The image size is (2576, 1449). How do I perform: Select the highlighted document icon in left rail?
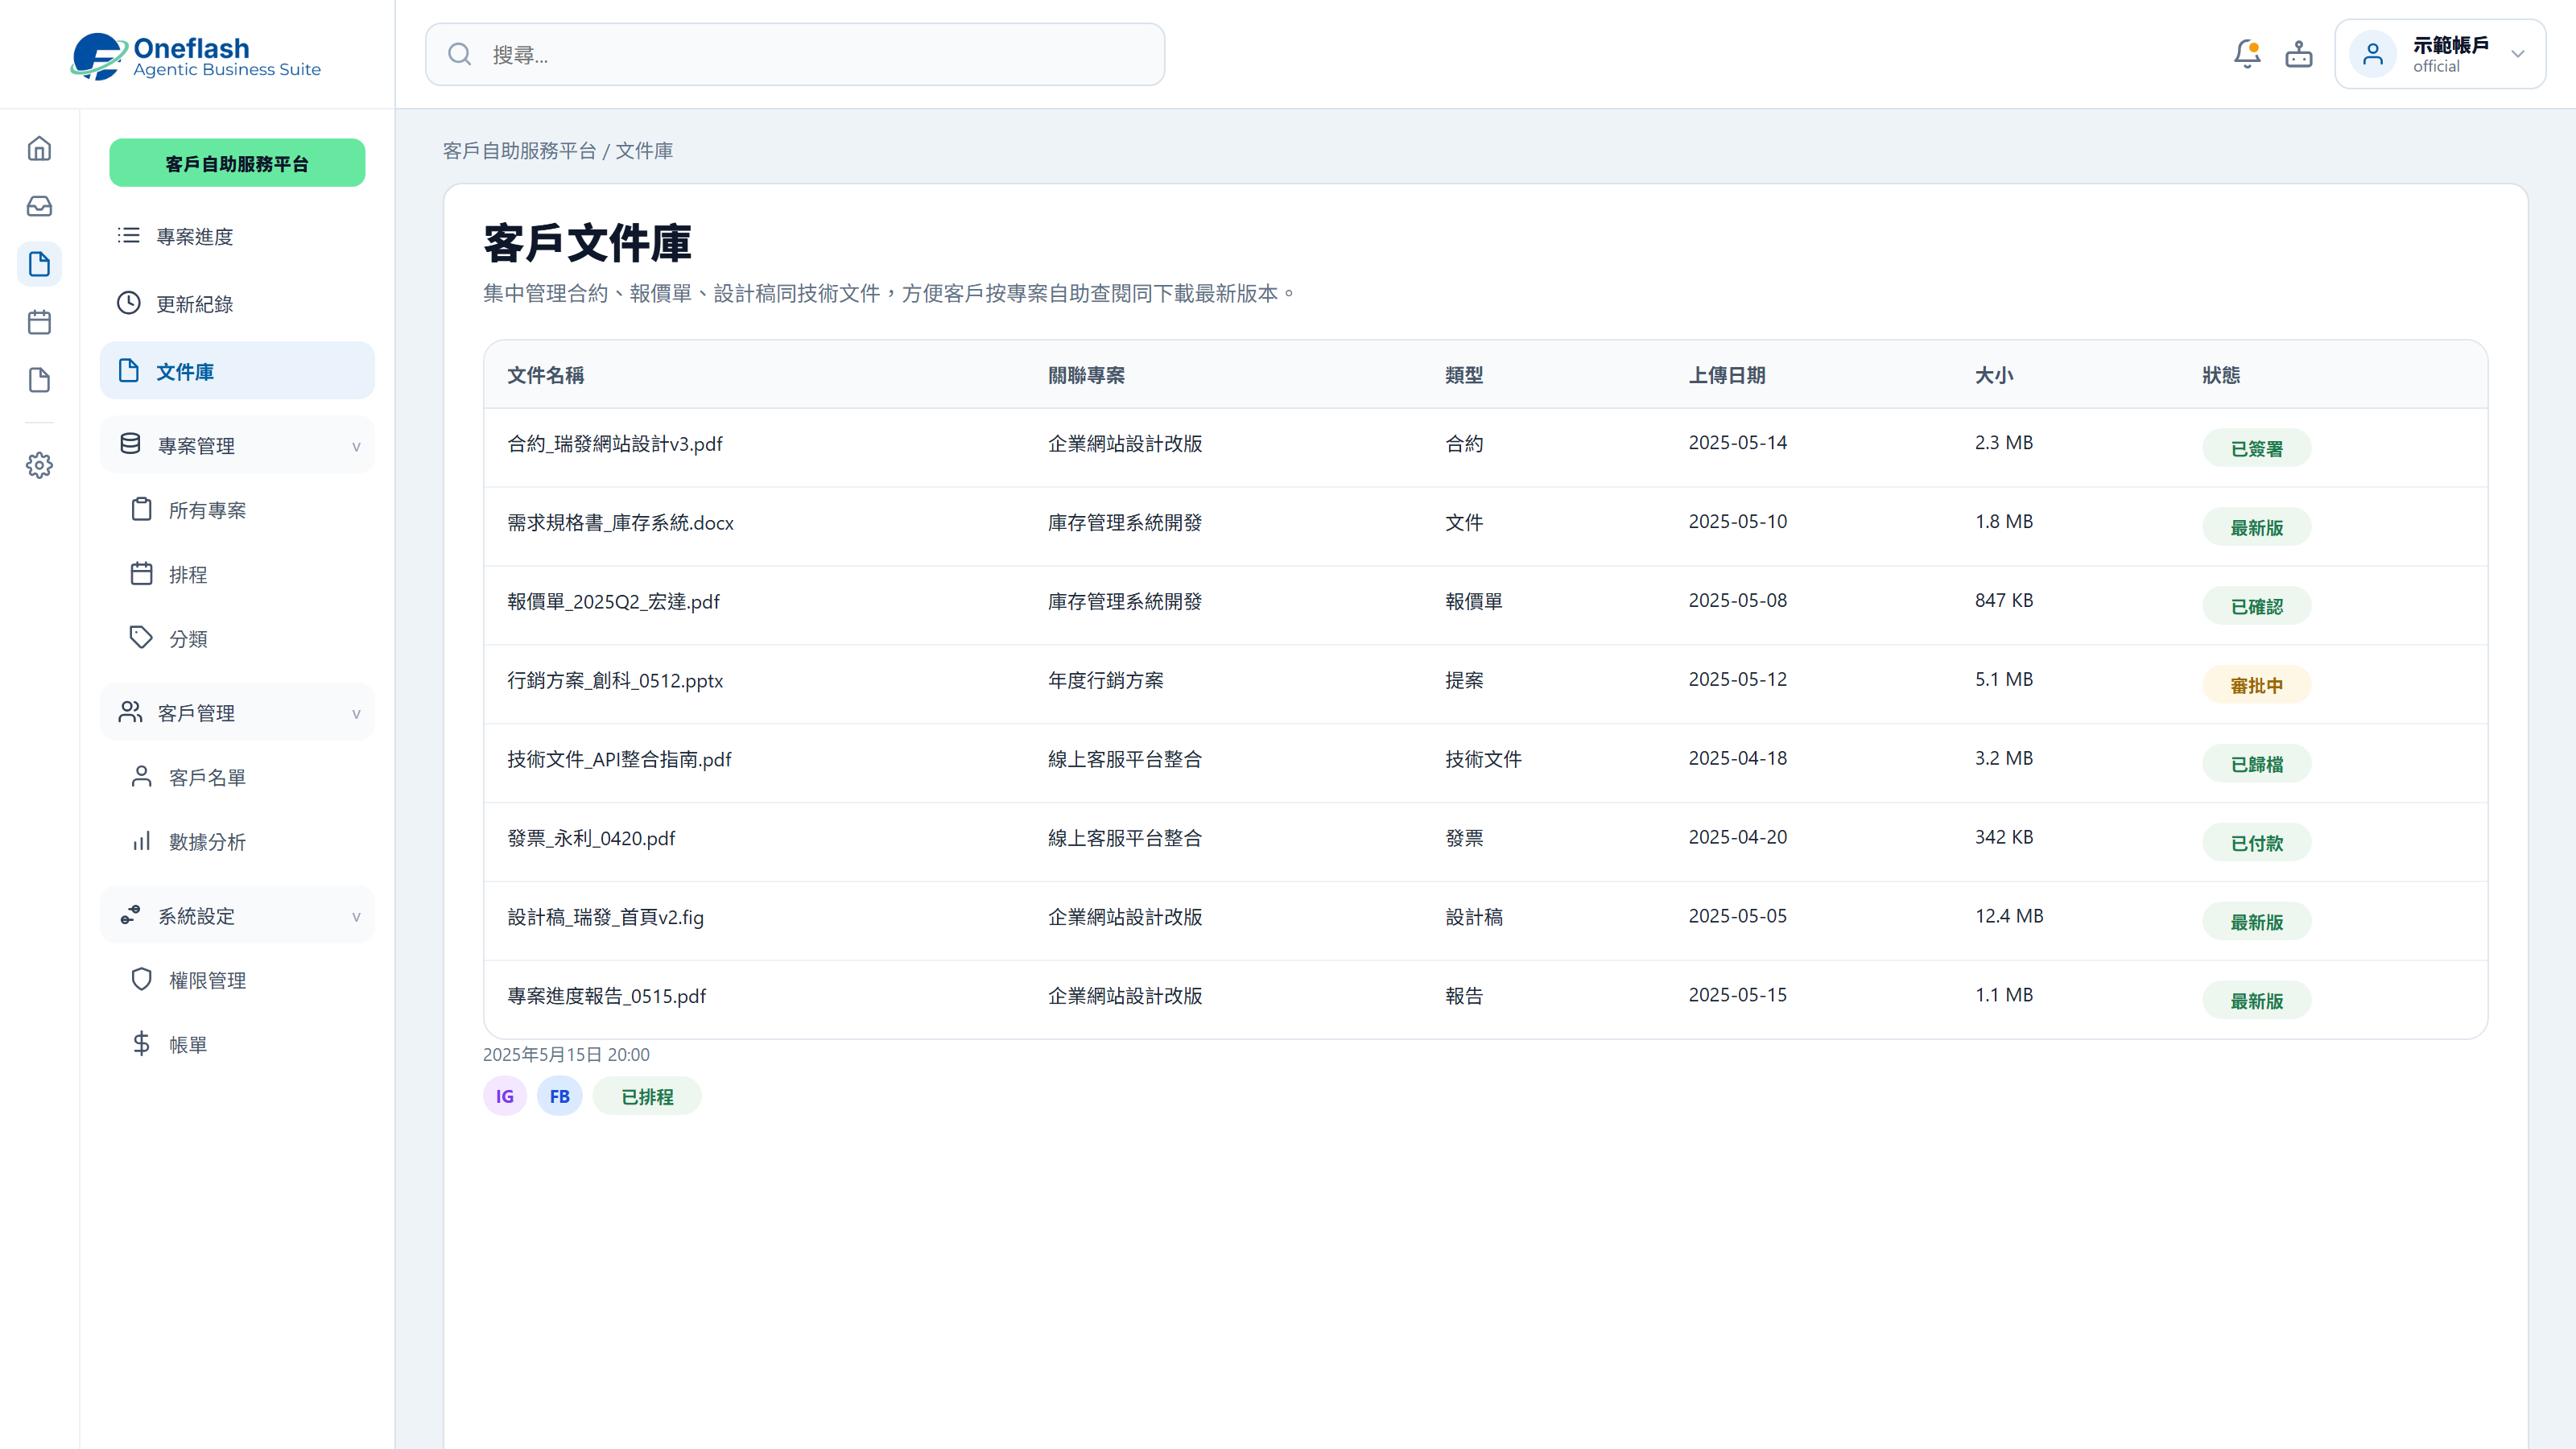point(39,264)
